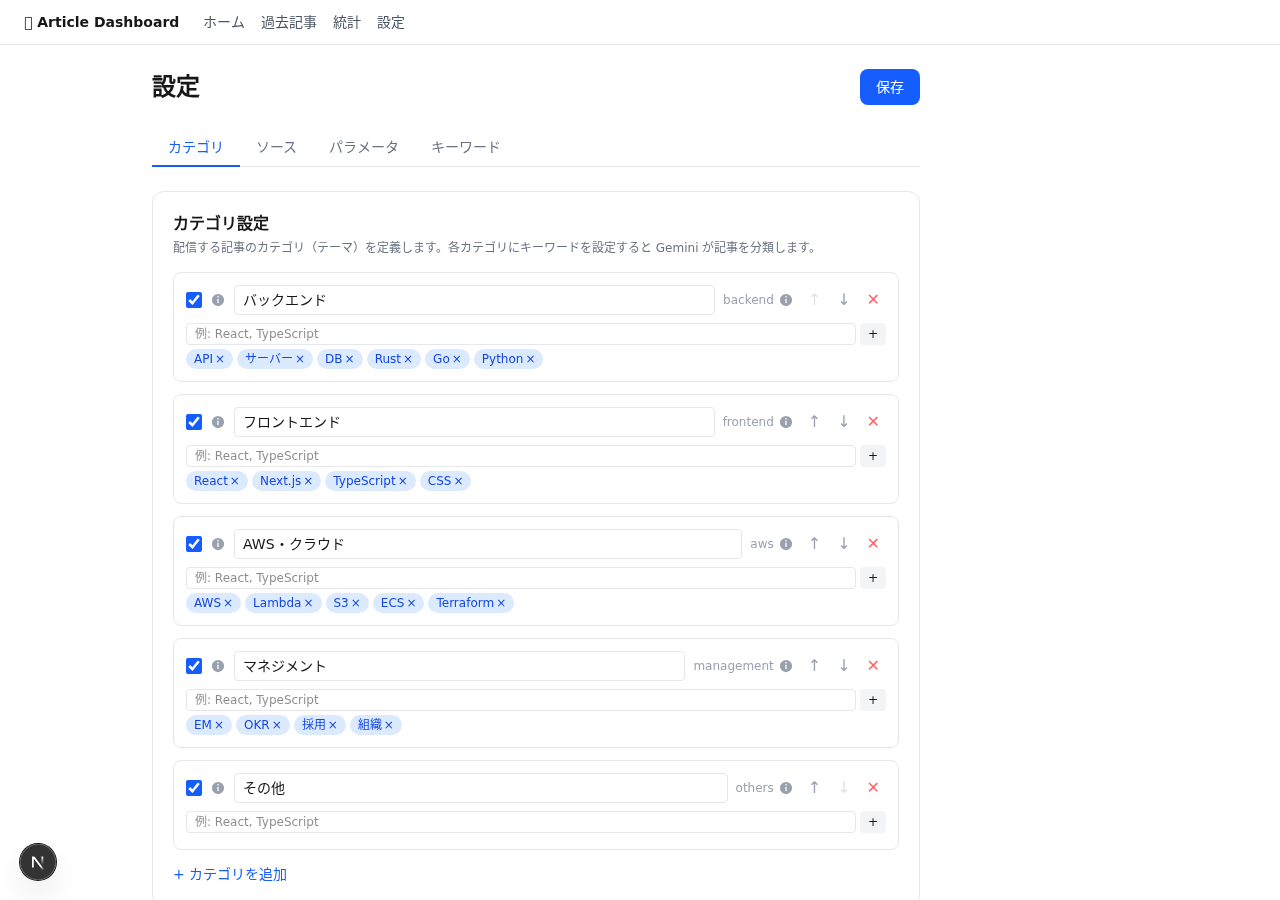Focus the マネジメント name input field
The width and height of the screenshot is (1280, 900).
click(x=459, y=666)
